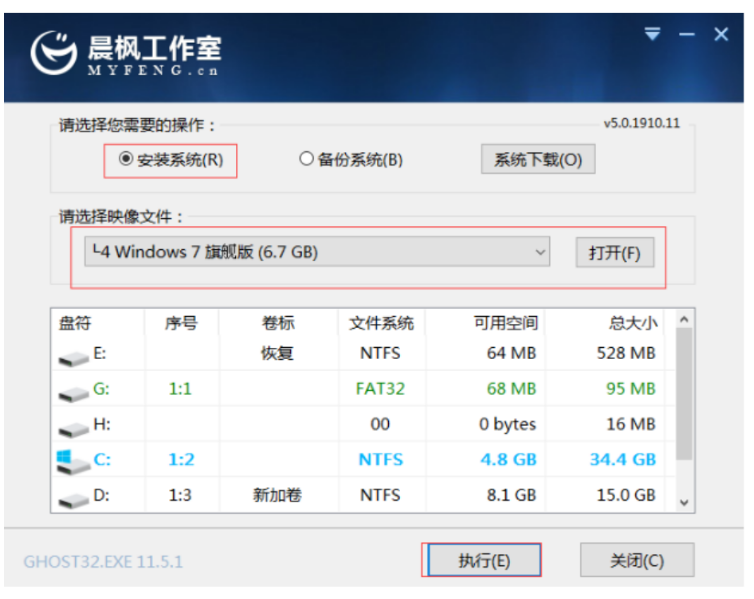Sort by the 卷标 column header
Viewport: 754px width, 599px height.
coord(278,323)
